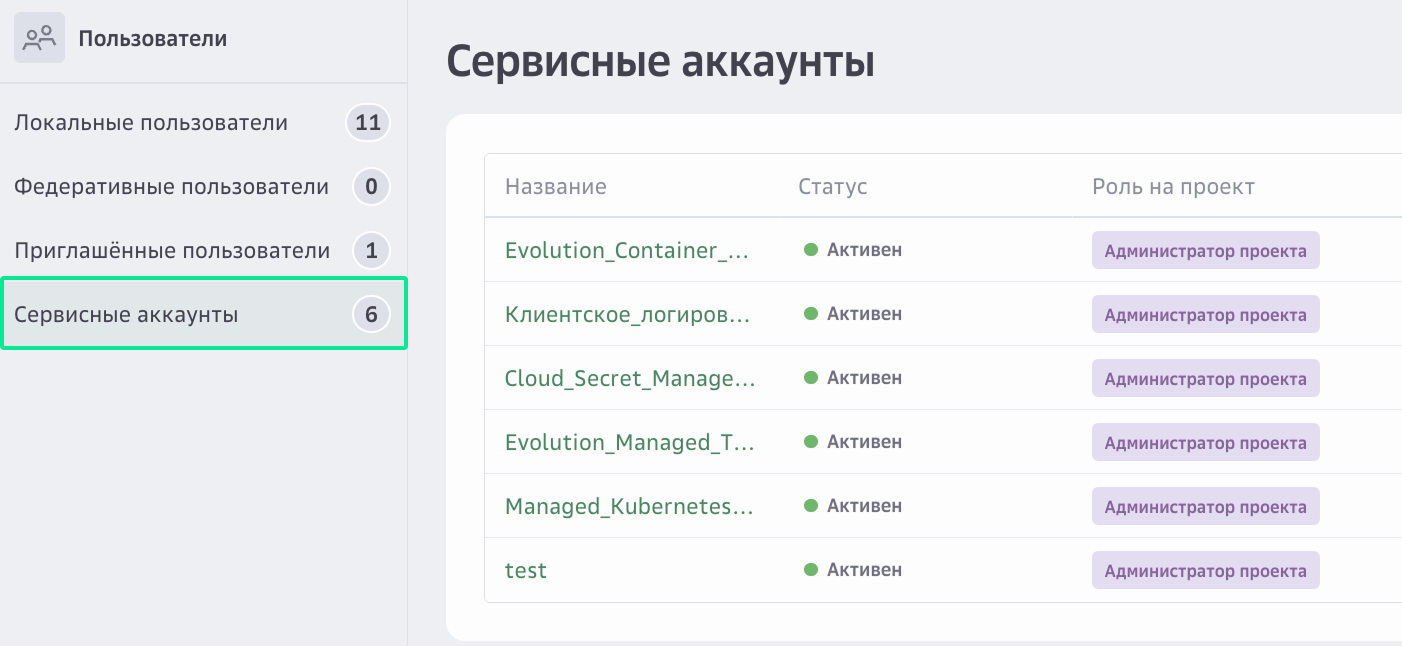Click the Статус column header
The width and height of the screenshot is (1402, 646).
pyautogui.click(x=832, y=186)
